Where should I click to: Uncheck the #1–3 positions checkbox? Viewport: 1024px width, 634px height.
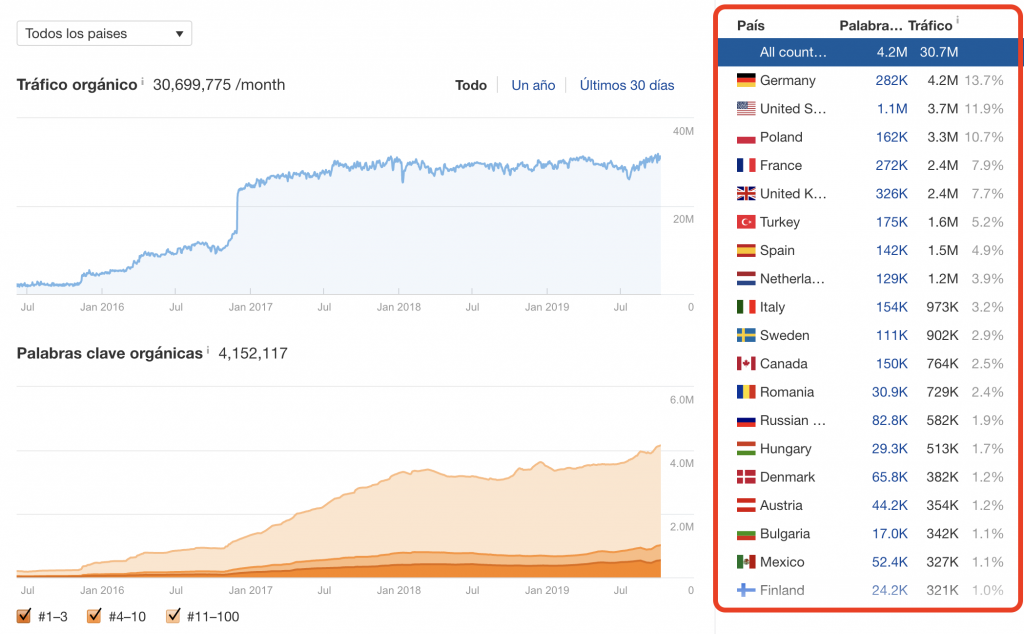click(x=25, y=616)
